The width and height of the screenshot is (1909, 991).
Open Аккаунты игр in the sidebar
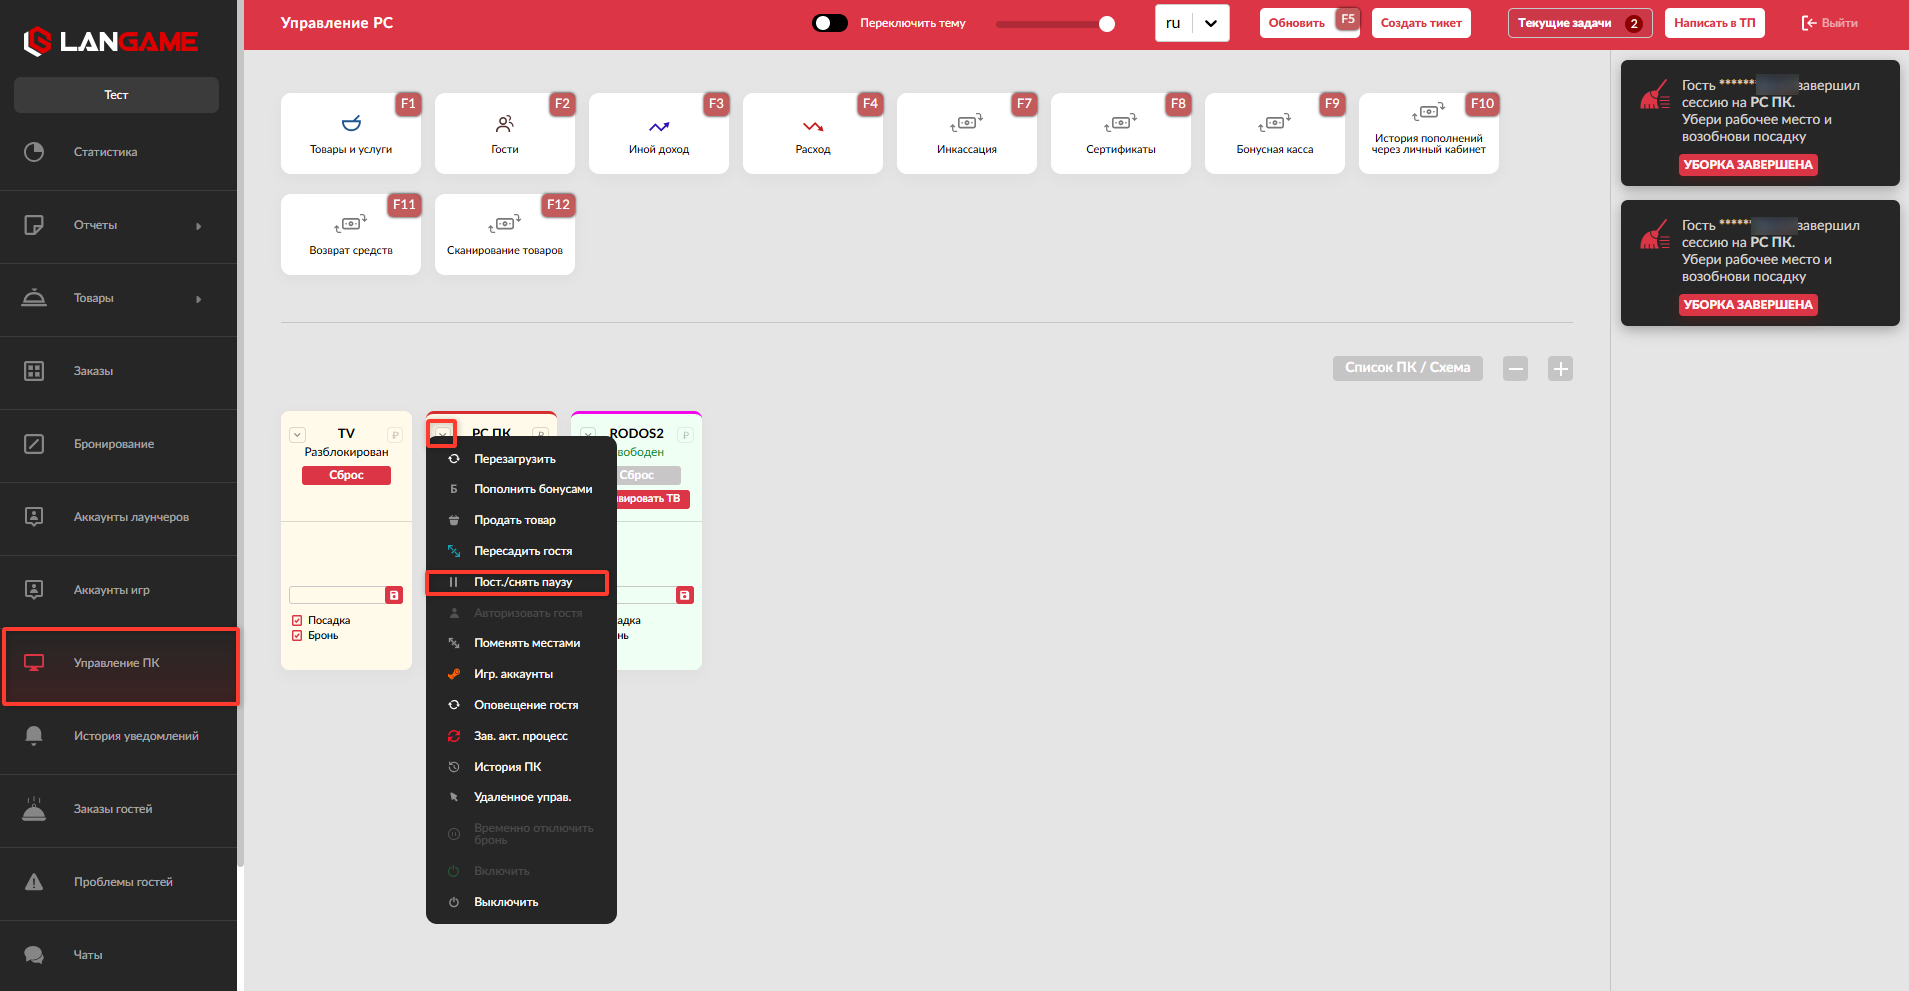118,590
